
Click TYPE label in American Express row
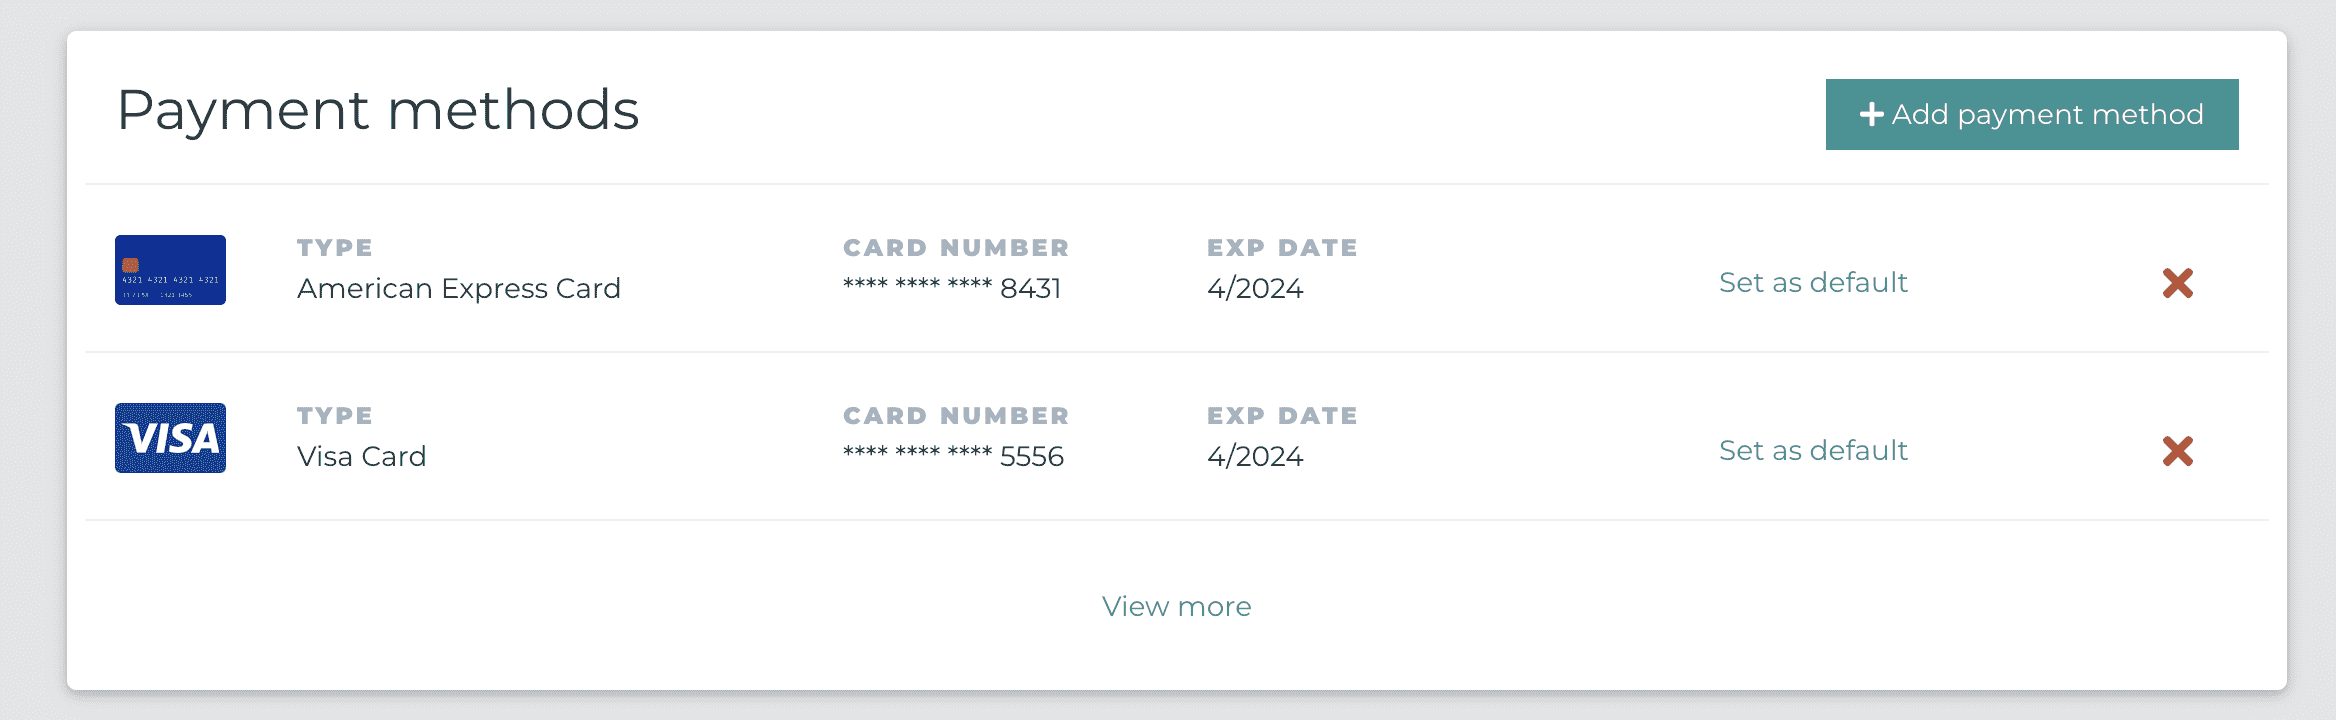[x=335, y=247]
